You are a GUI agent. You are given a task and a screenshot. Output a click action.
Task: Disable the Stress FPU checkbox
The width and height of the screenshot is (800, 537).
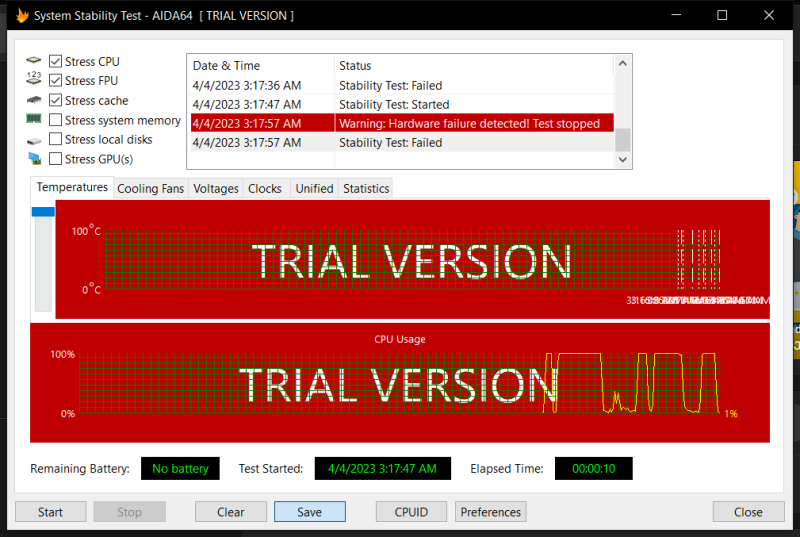pyautogui.click(x=56, y=81)
